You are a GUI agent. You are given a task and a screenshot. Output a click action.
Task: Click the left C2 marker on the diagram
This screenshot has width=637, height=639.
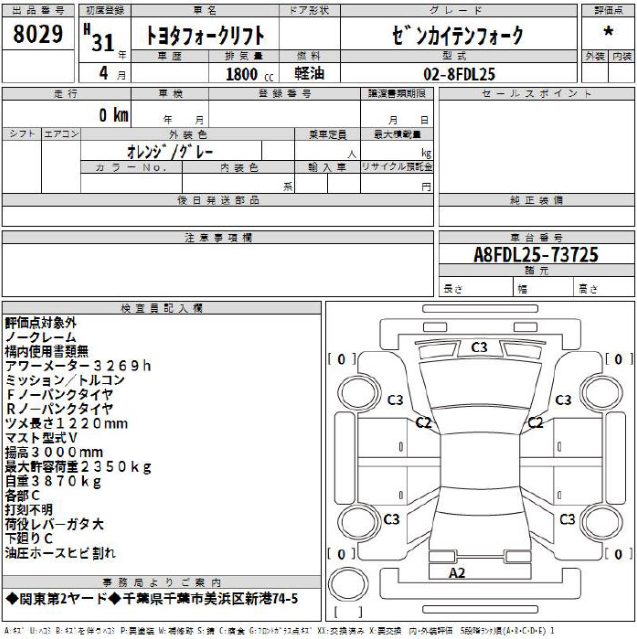pos(423,423)
